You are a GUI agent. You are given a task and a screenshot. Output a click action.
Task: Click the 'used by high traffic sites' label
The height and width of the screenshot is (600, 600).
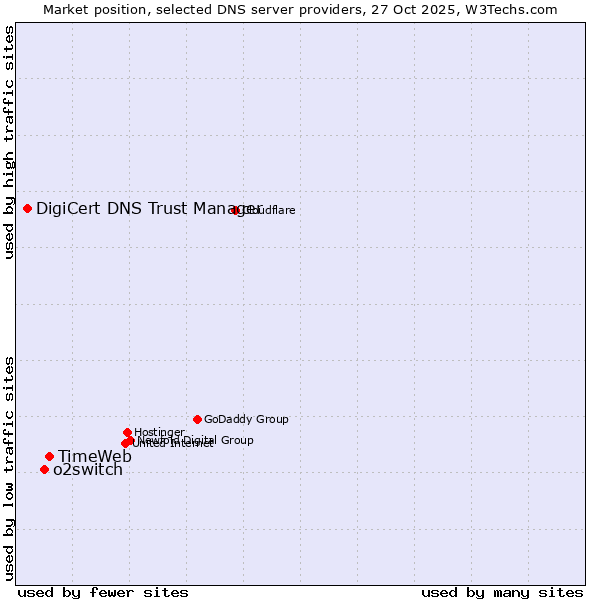click(x=9, y=142)
